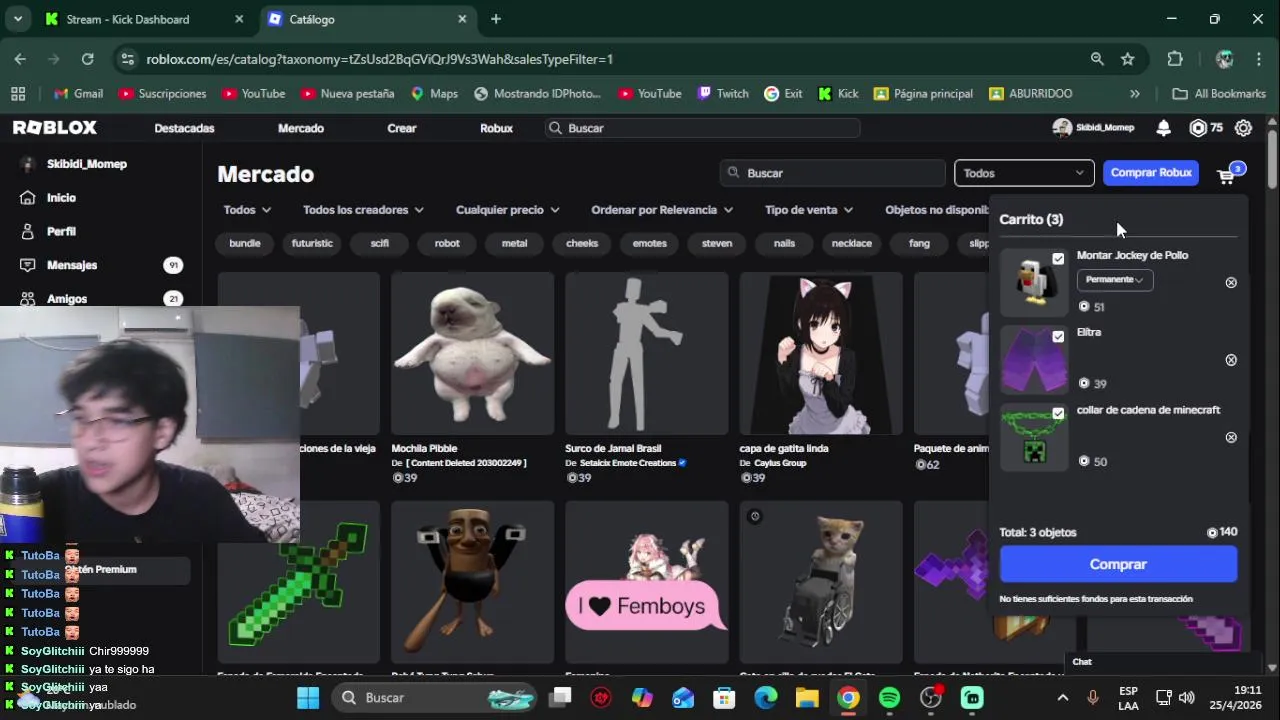Image resolution: width=1280 pixels, height=720 pixels.
Task: Click the Robux balance icon
Action: (1198, 128)
